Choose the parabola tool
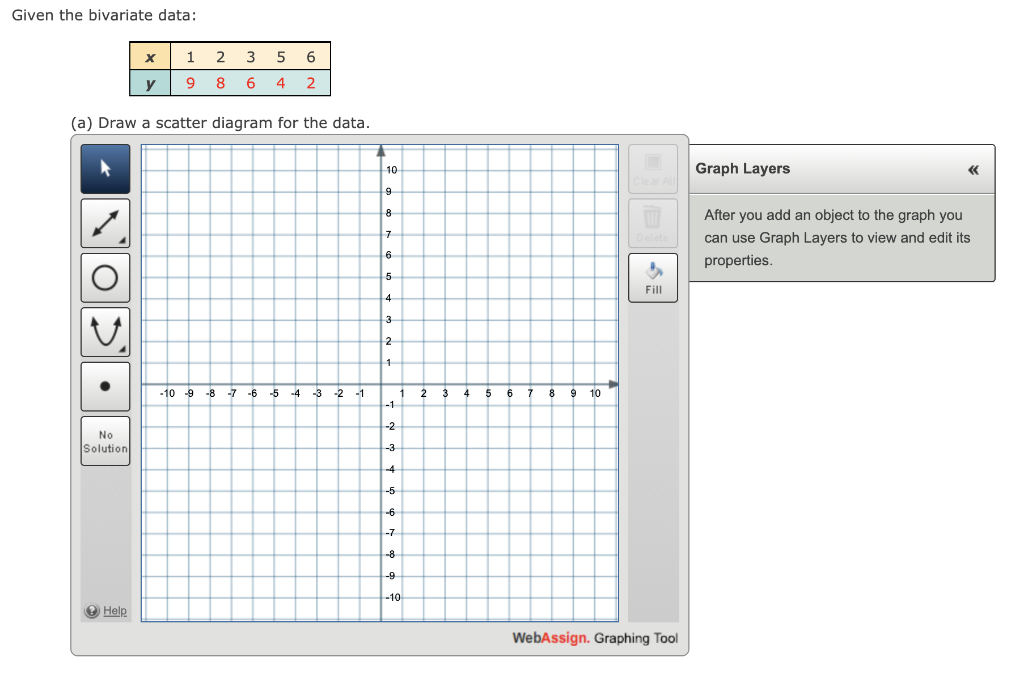1024x687 pixels. [x=105, y=331]
